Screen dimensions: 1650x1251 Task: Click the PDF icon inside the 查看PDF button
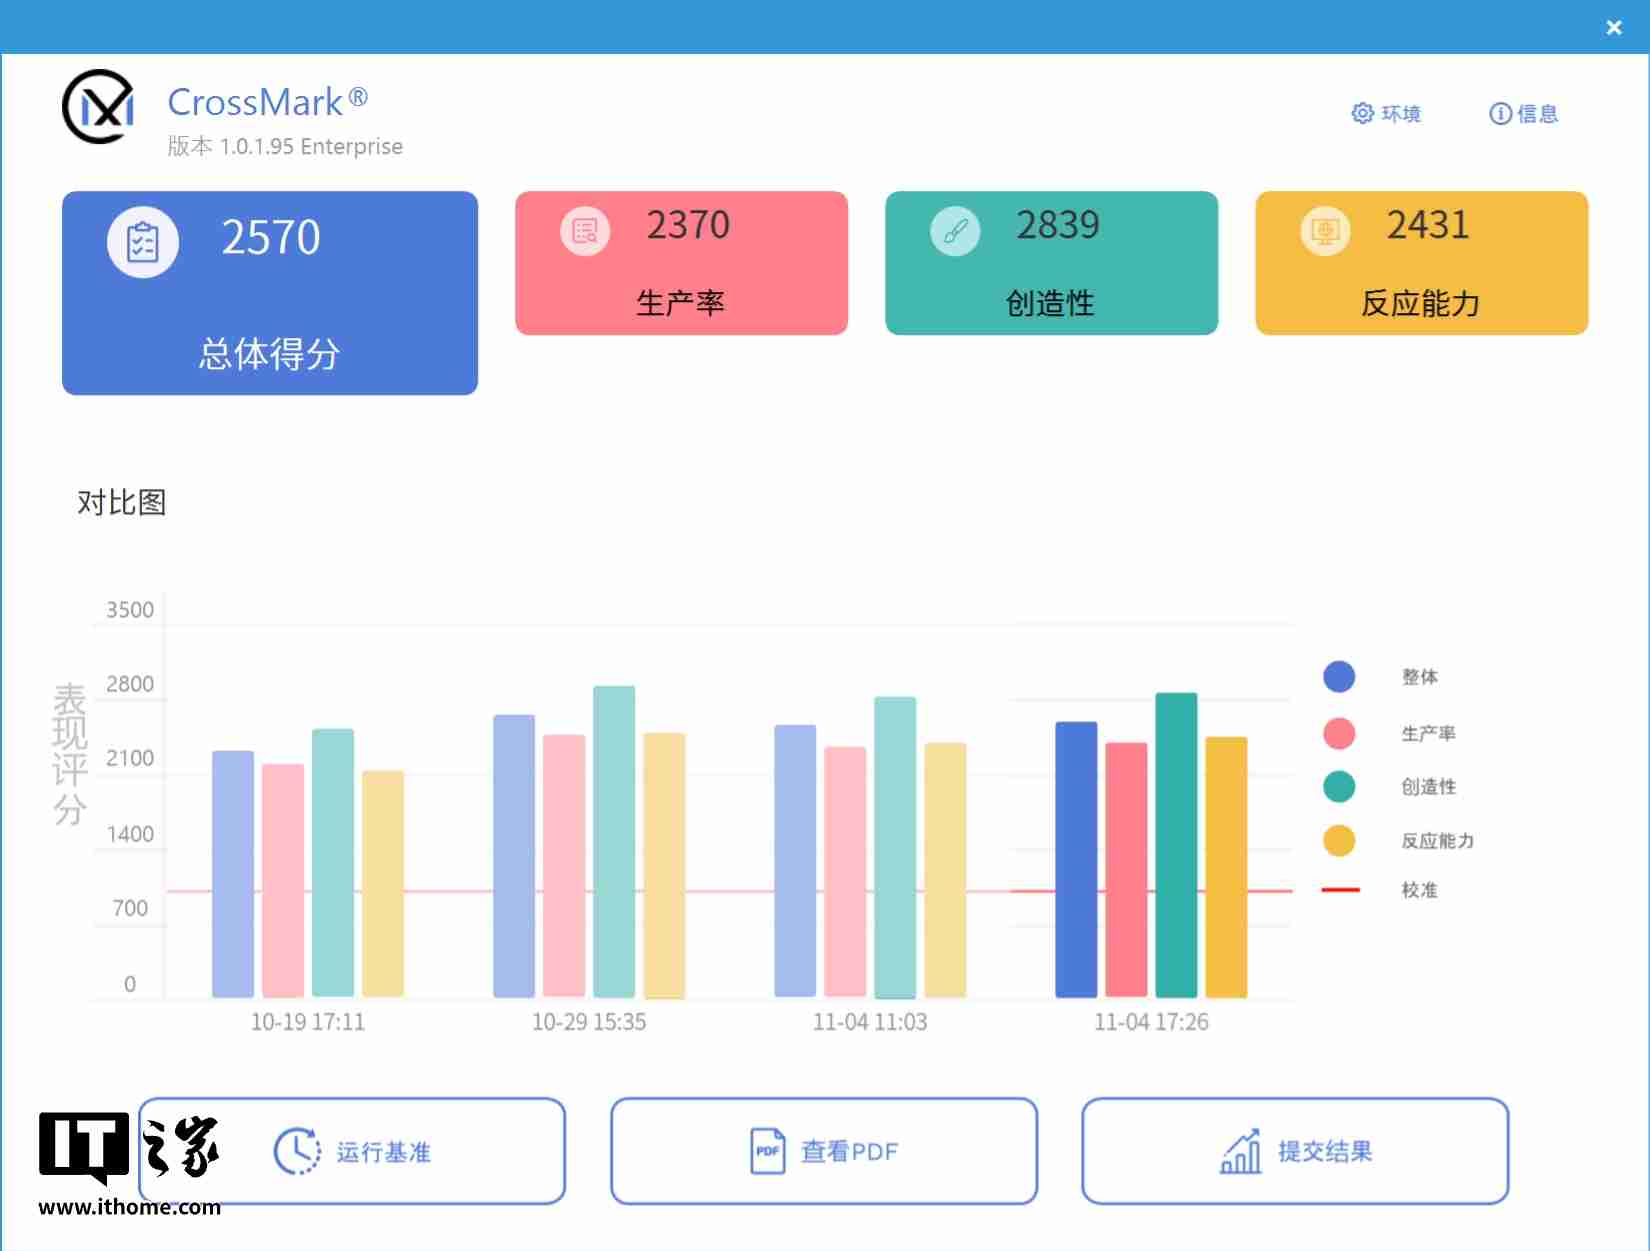(767, 1151)
